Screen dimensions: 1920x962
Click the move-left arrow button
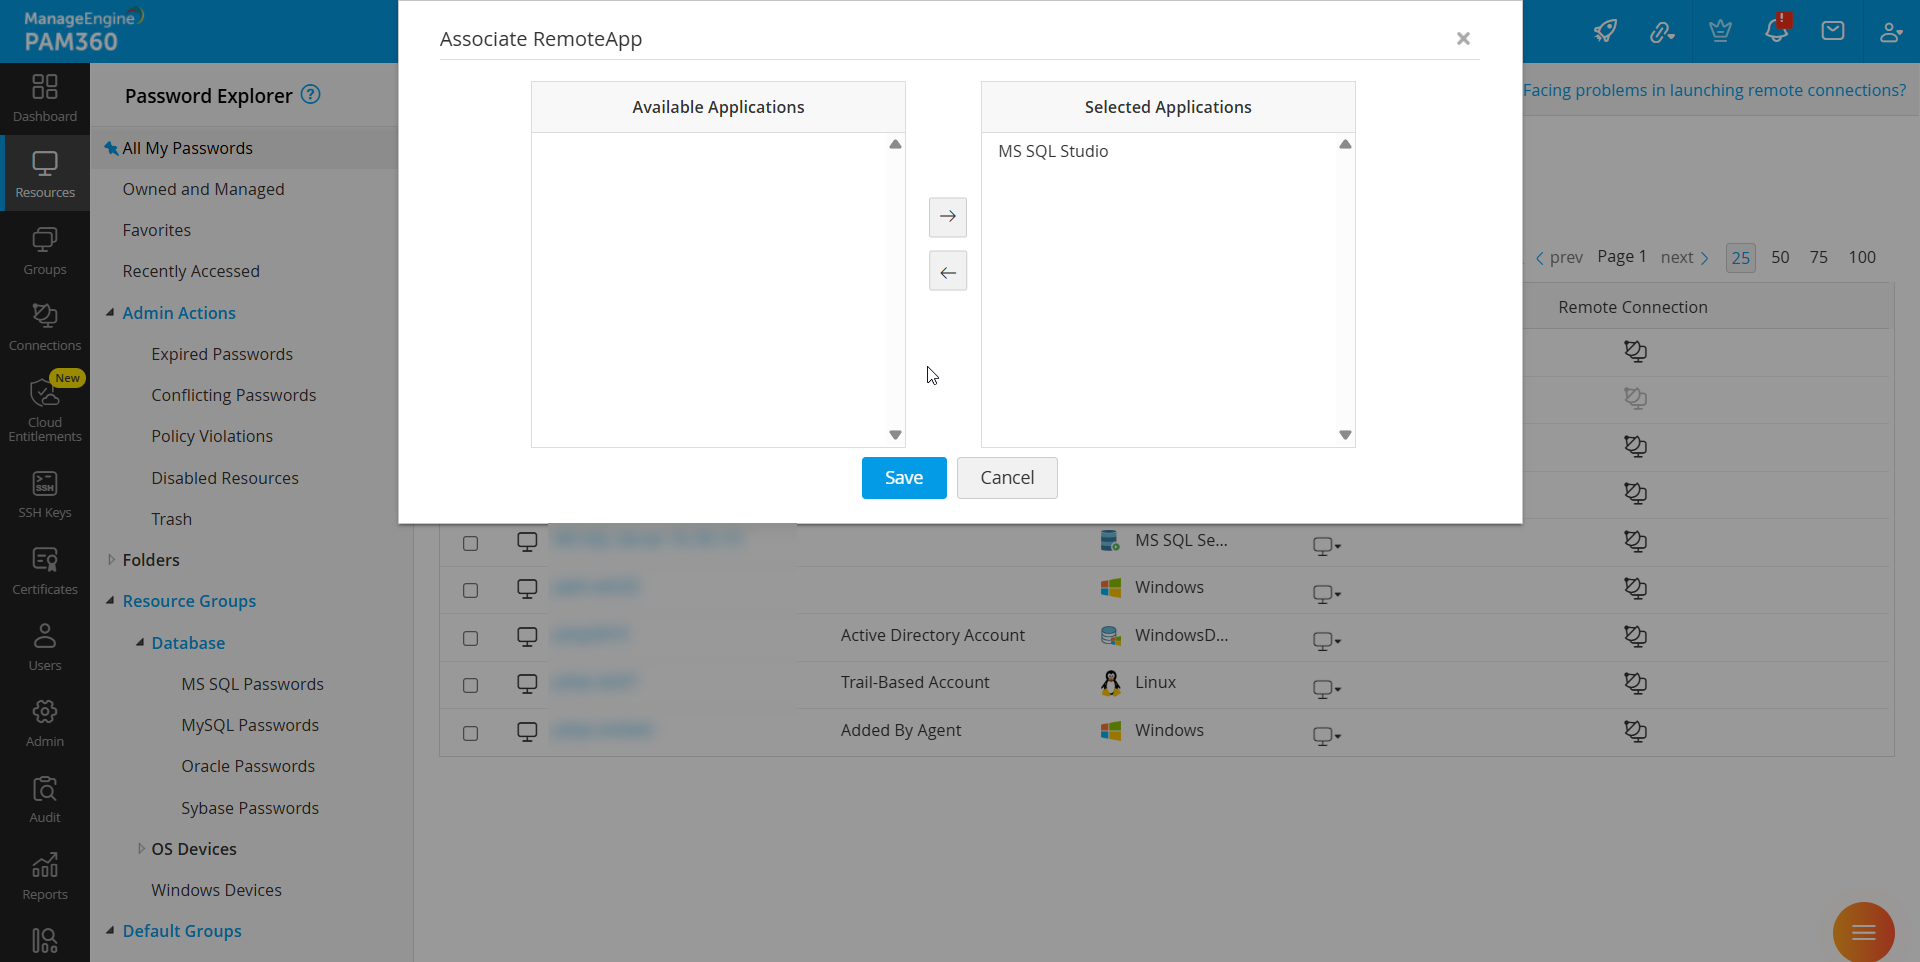[x=947, y=272]
